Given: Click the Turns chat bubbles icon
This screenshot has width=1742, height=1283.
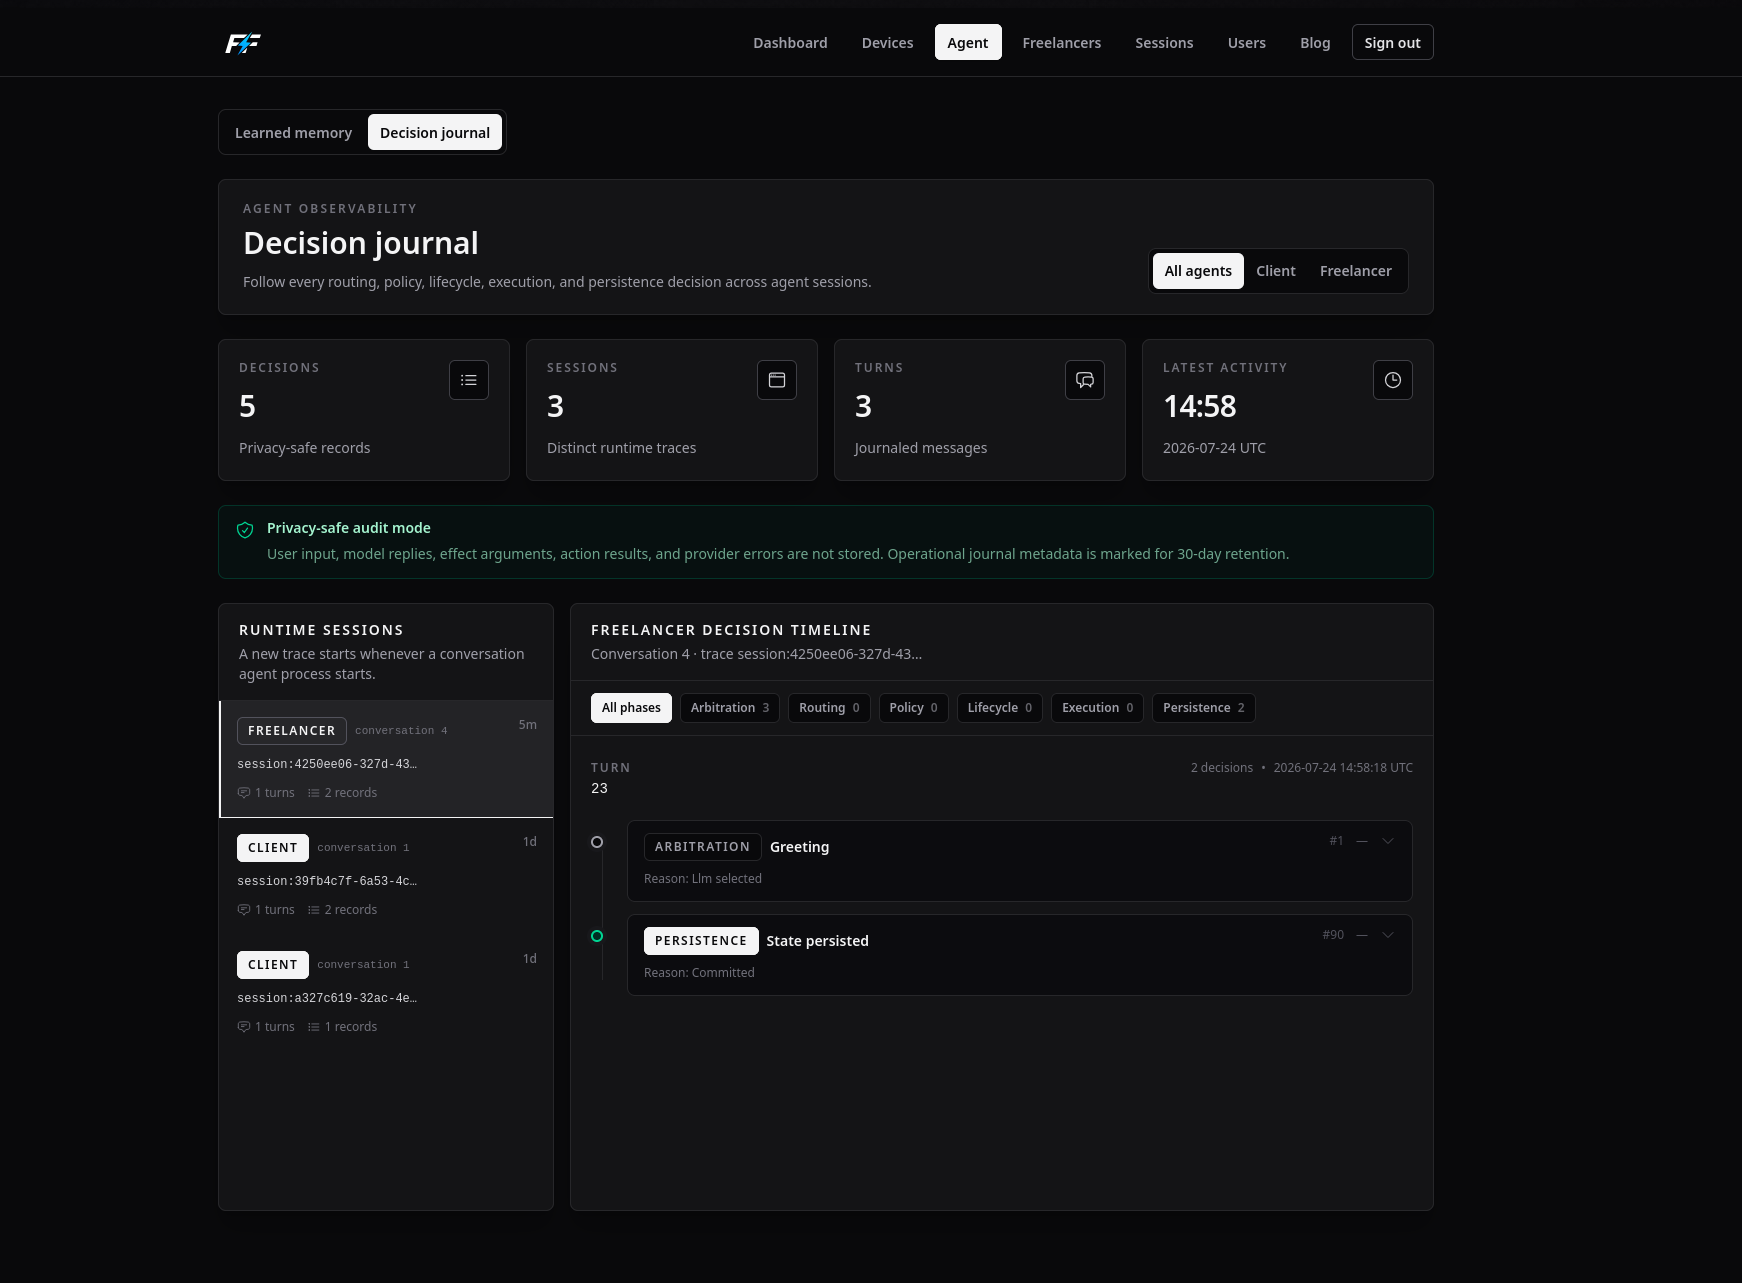Looking at the screenshot, I should point(1085,380).
